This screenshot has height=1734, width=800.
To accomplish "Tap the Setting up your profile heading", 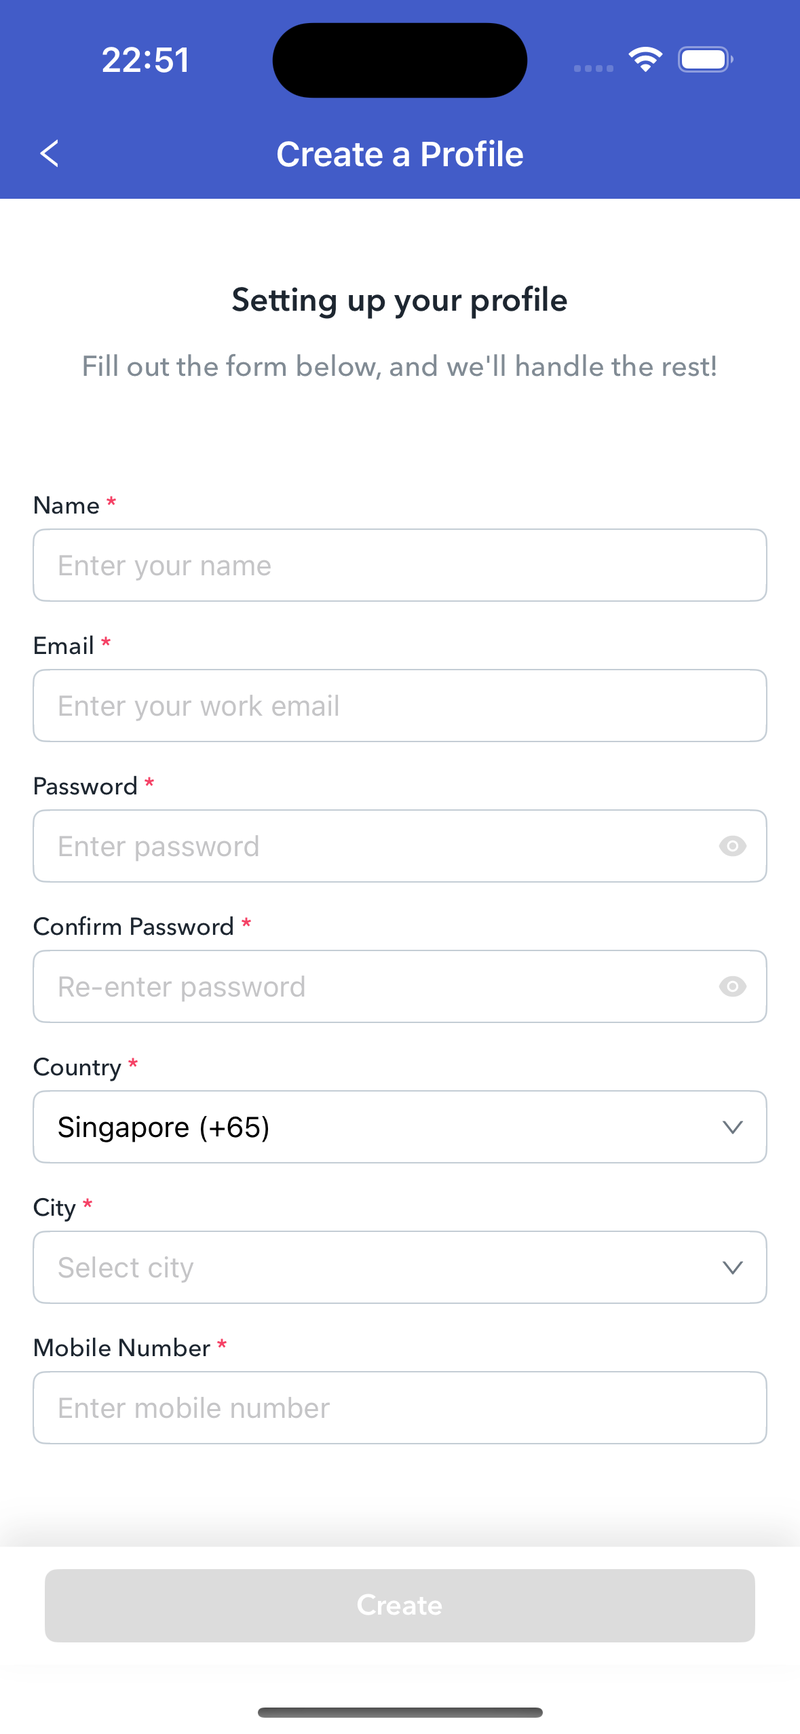I will point(400,300).
